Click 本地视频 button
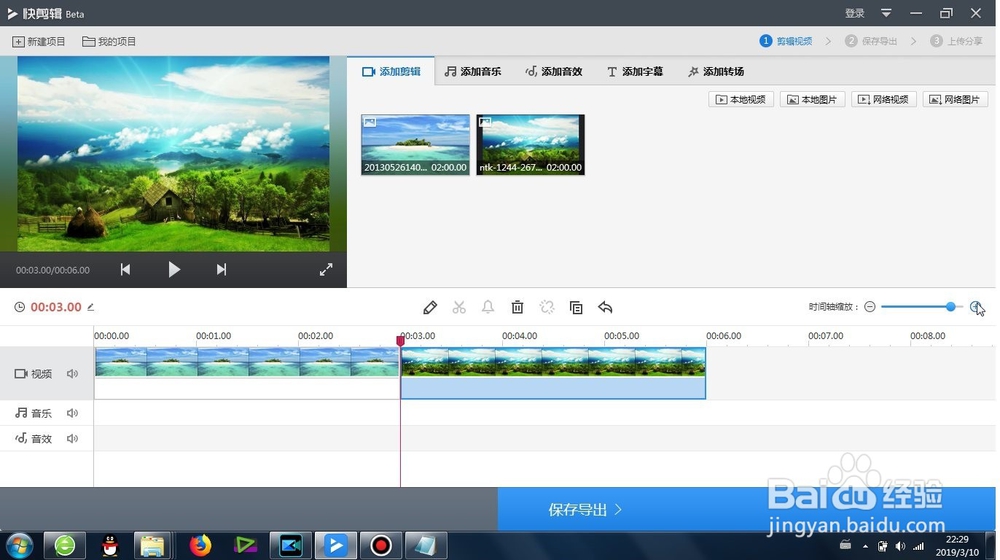Viewport: 1000px width, 560px height. click(x=741, y=99)
